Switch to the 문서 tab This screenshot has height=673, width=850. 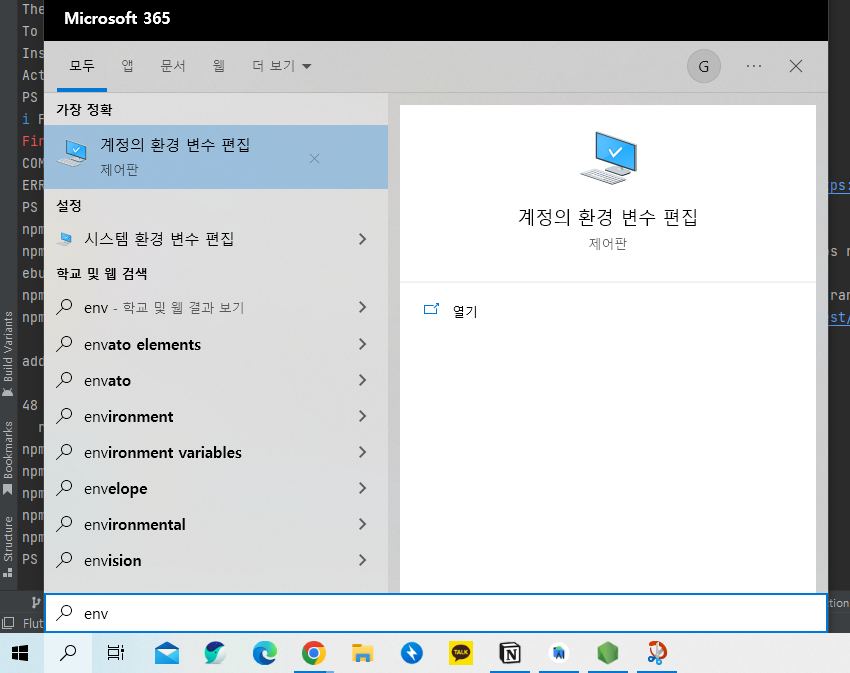(x=173, y=66)
